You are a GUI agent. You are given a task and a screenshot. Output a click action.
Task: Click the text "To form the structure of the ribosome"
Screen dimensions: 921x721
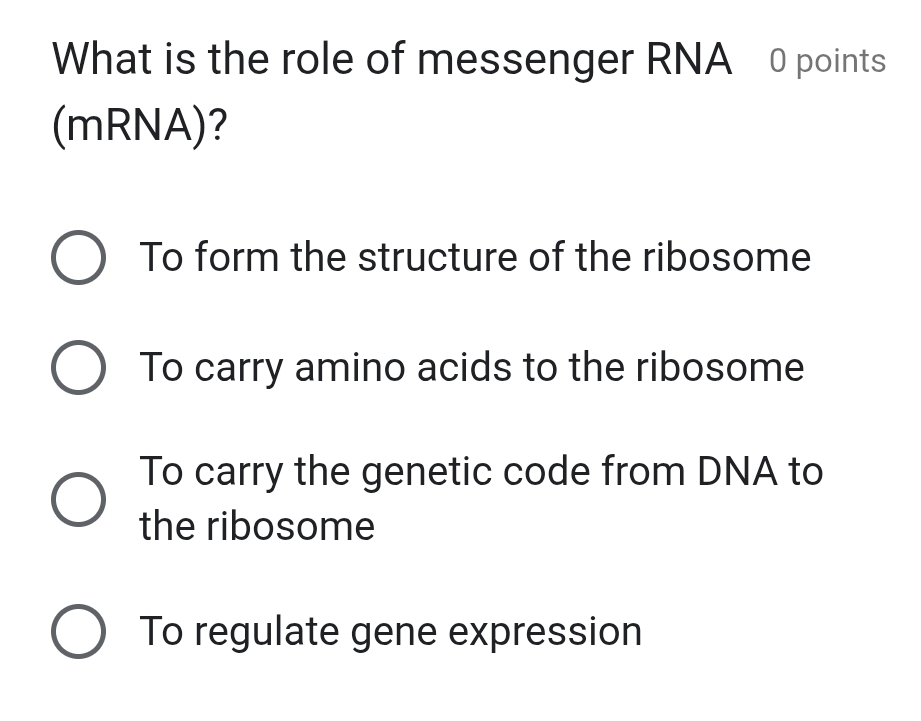click(476, 258)
